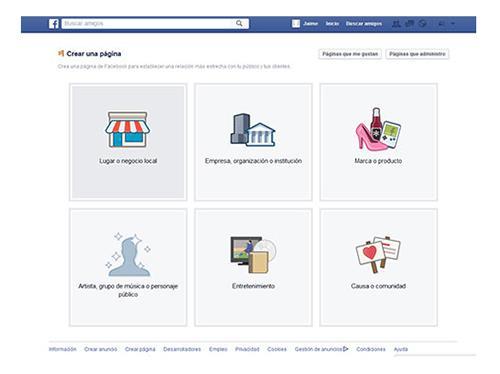The height and width of the screenshot is (374, 500).
Task: Open the messages icon
Action: coord(409,24)
